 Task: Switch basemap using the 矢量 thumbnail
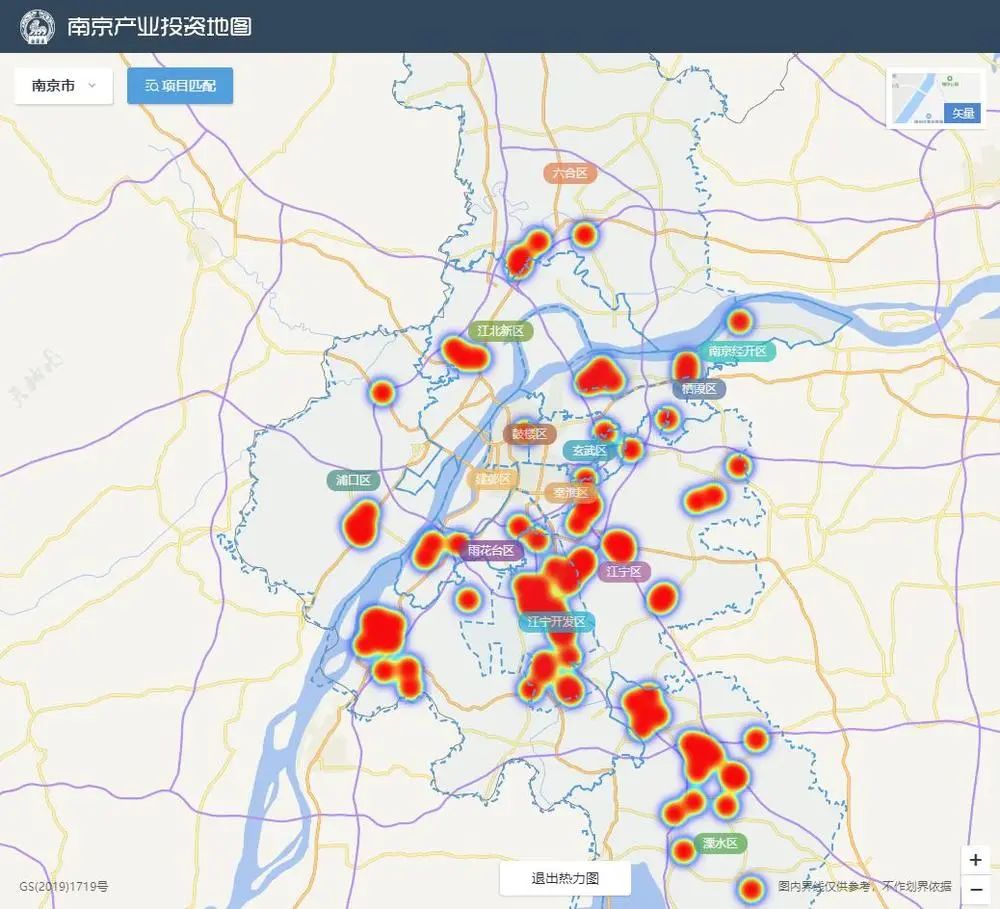tap(936, 98)
